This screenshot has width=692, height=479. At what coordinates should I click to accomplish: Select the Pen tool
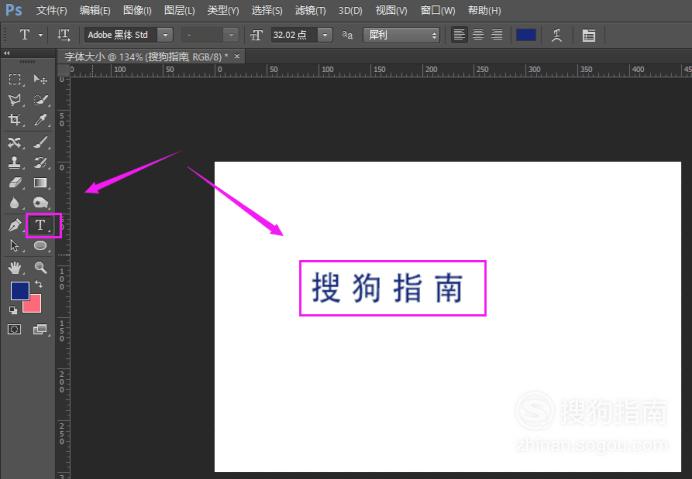click(x=15, y=225)
